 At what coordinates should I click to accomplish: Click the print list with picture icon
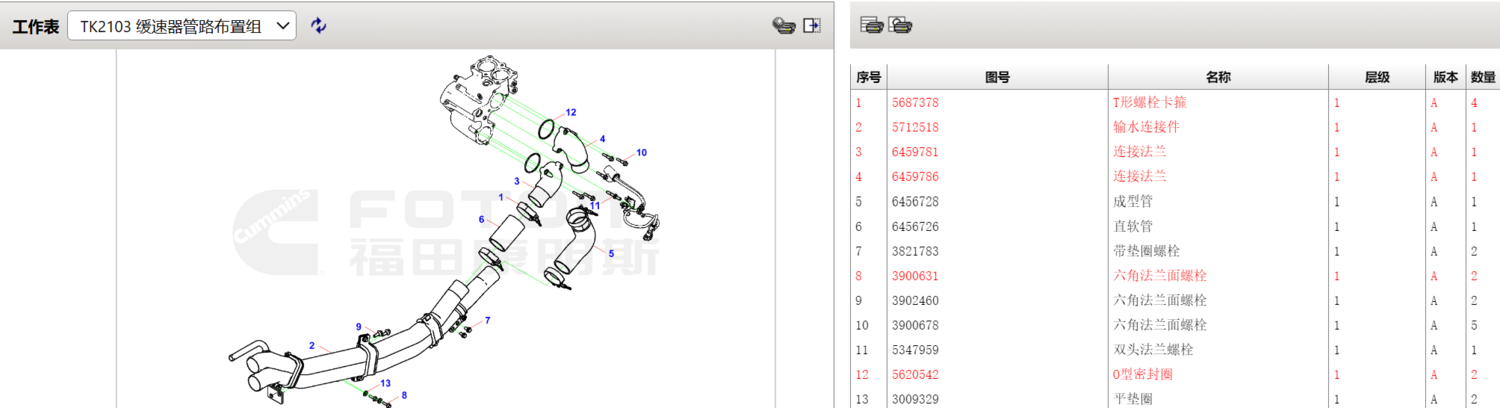pos(900,25)
